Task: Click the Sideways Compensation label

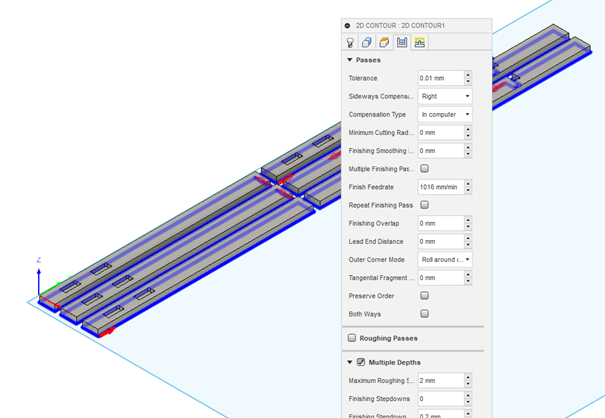Action: pyautogui.click(x=381, y=96)
